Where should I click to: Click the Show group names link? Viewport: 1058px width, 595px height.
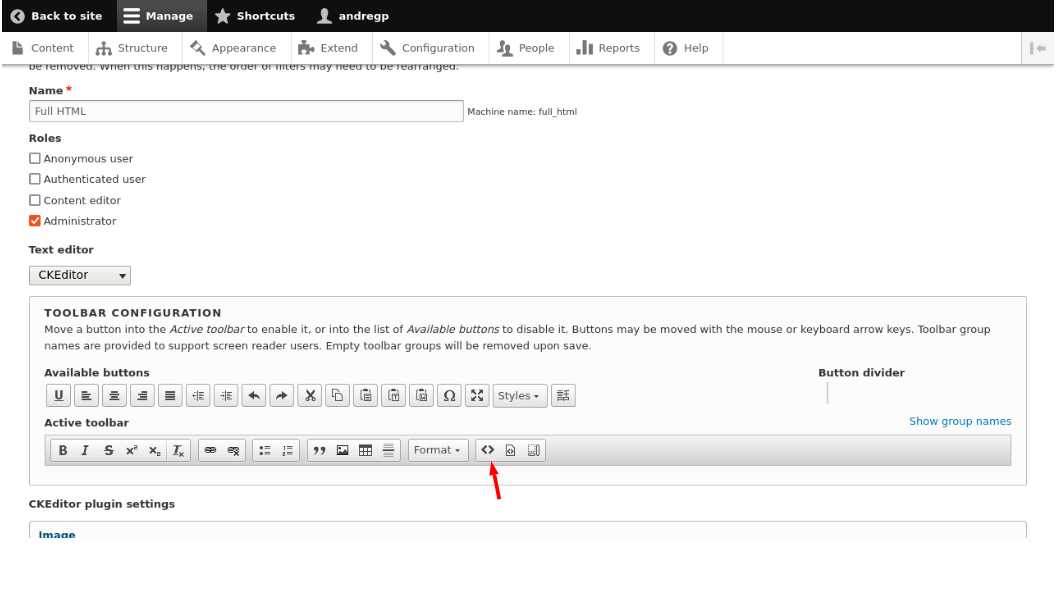click(960, 421)
